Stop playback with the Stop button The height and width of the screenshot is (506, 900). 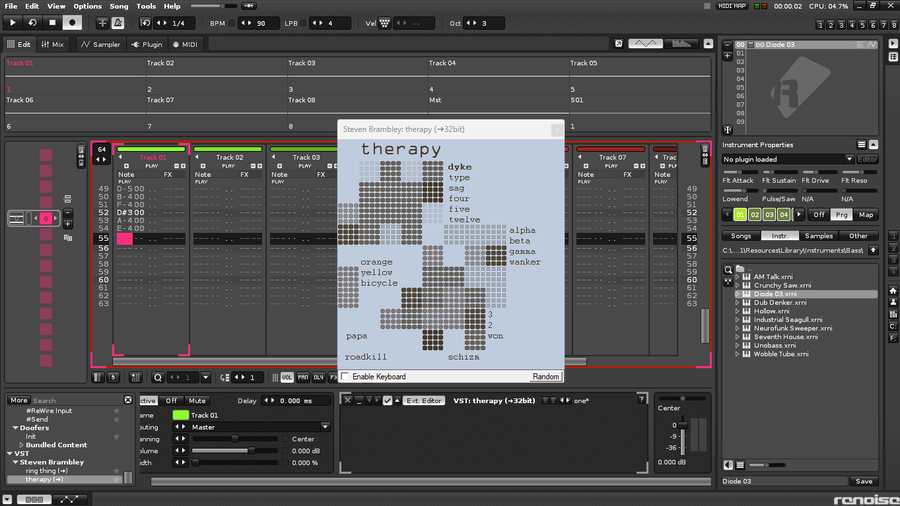[52, 23]
